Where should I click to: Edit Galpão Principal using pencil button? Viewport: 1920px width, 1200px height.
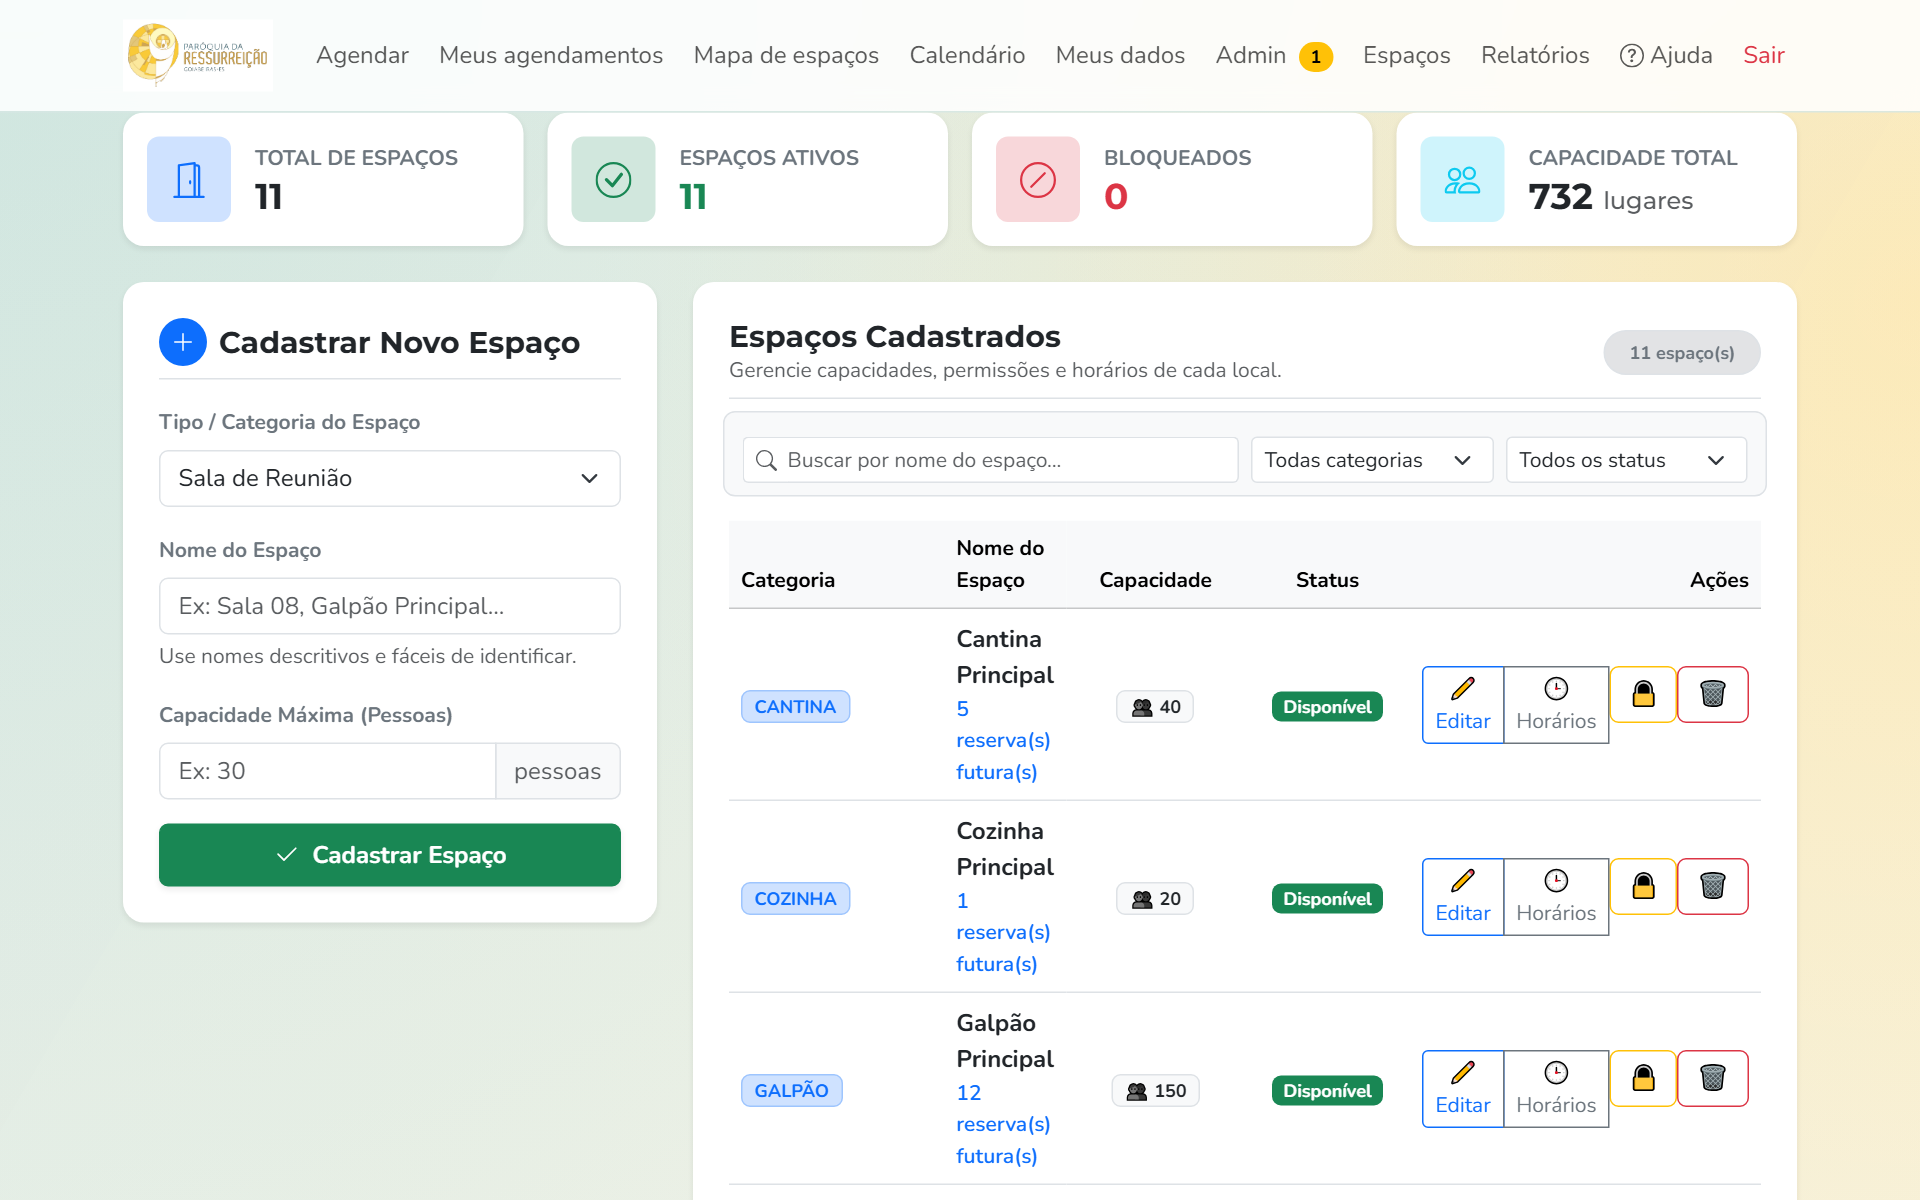point(1463,1089)
